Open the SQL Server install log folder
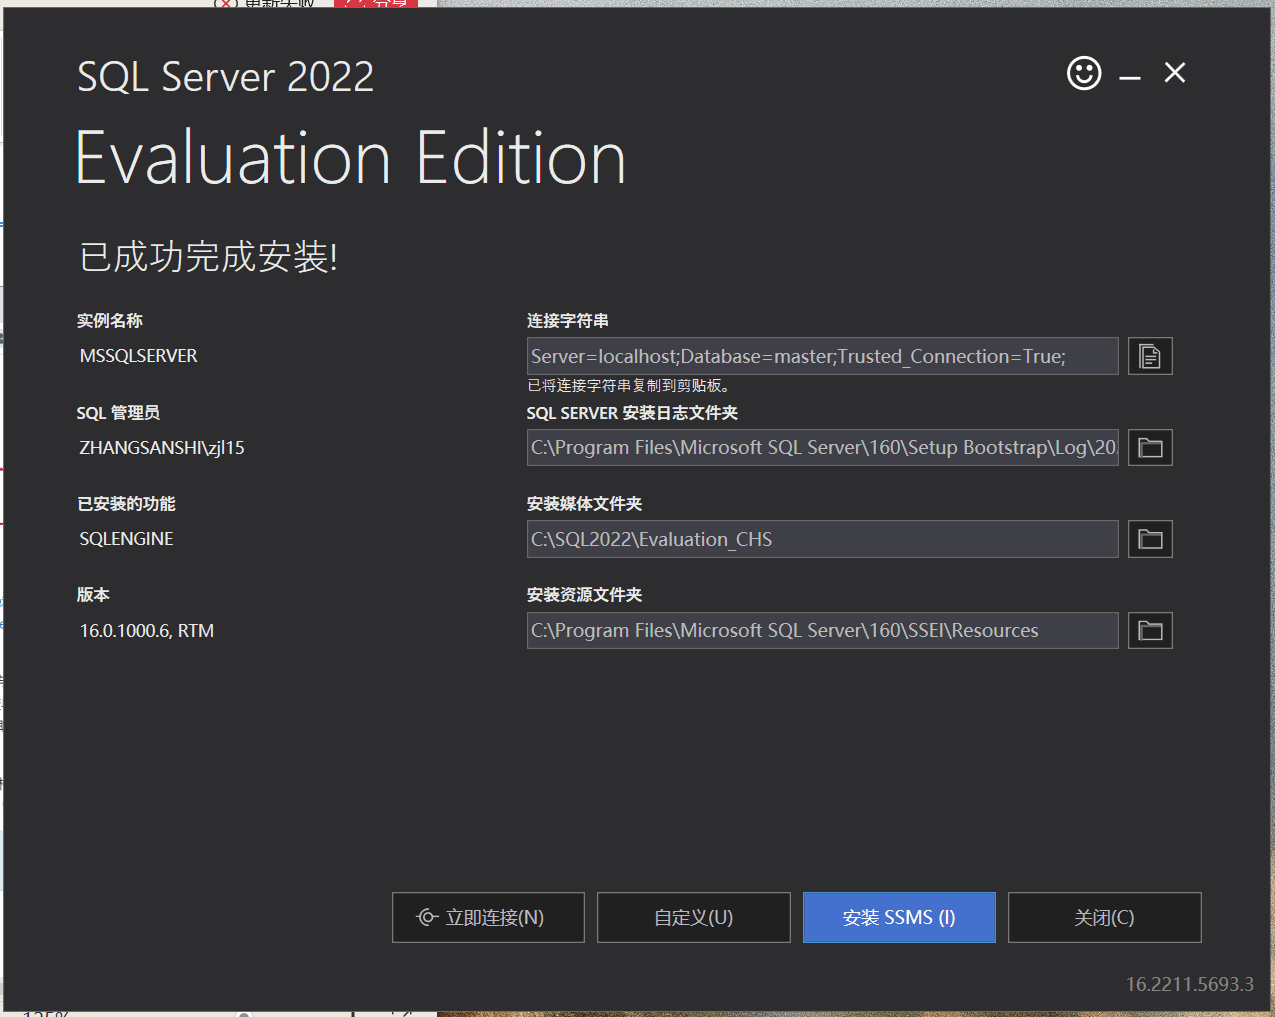Viewport: 1275px width, 1017px height. [x=1150, y=447]
